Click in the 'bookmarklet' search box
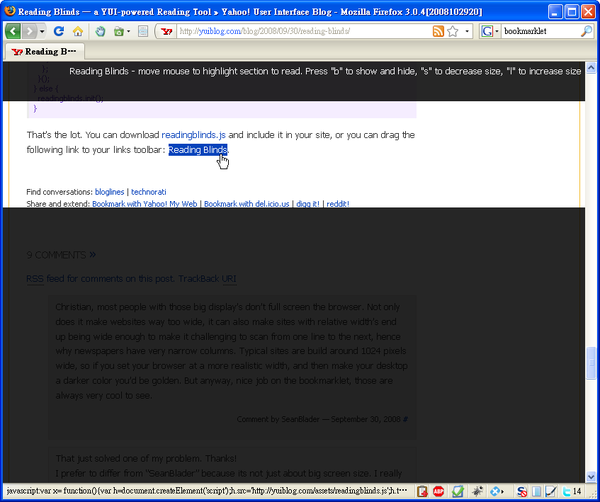The height and width of the screenshot is (502, 600). tap(540, 31)
